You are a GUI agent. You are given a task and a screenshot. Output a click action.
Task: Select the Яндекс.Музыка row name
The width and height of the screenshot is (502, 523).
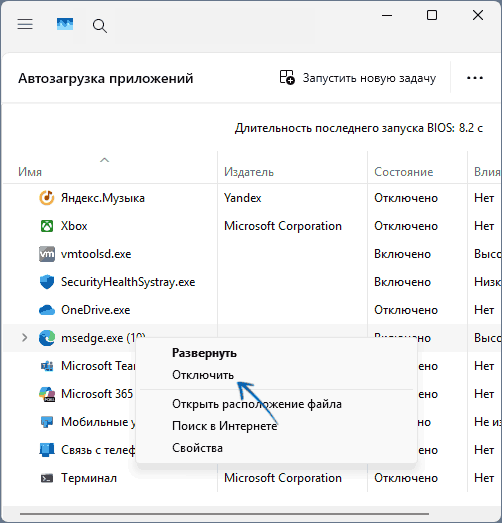coord(103,198)
